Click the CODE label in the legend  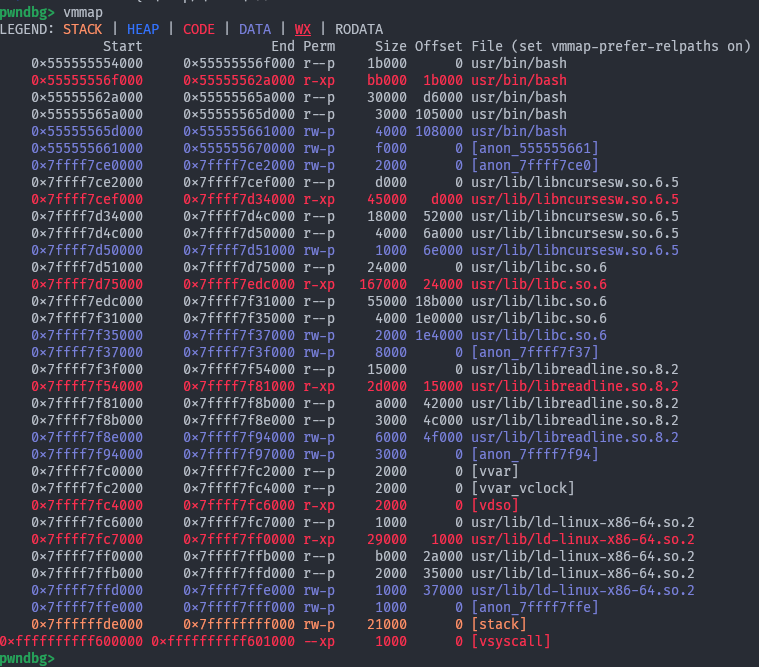(199, 29)
